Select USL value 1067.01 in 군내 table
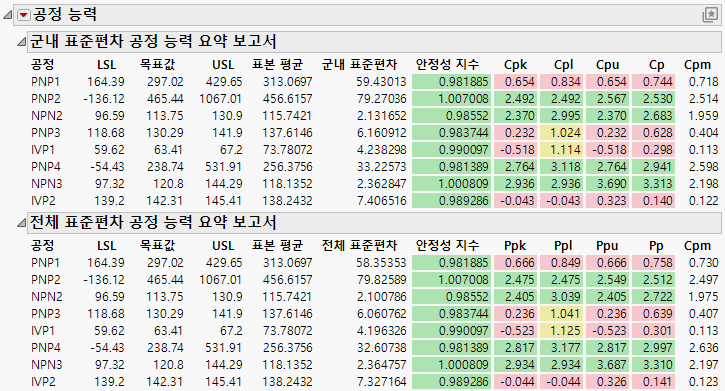Viewport: 725px width, 391px height. point(221,99)
